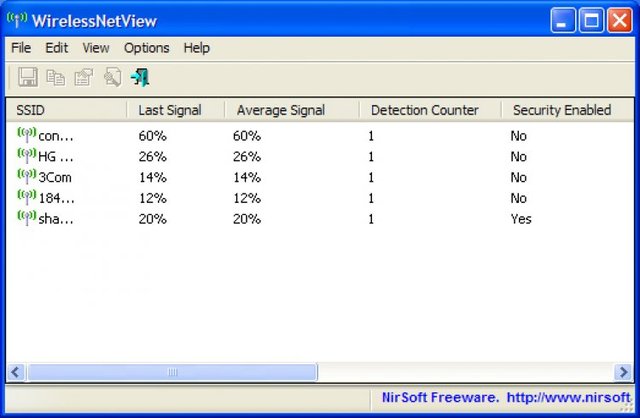Maximize the WirelessNetView window
Image resolution: width=640 pixels, height=418 pixels.
pyautogui.click(x=591, y=20)
